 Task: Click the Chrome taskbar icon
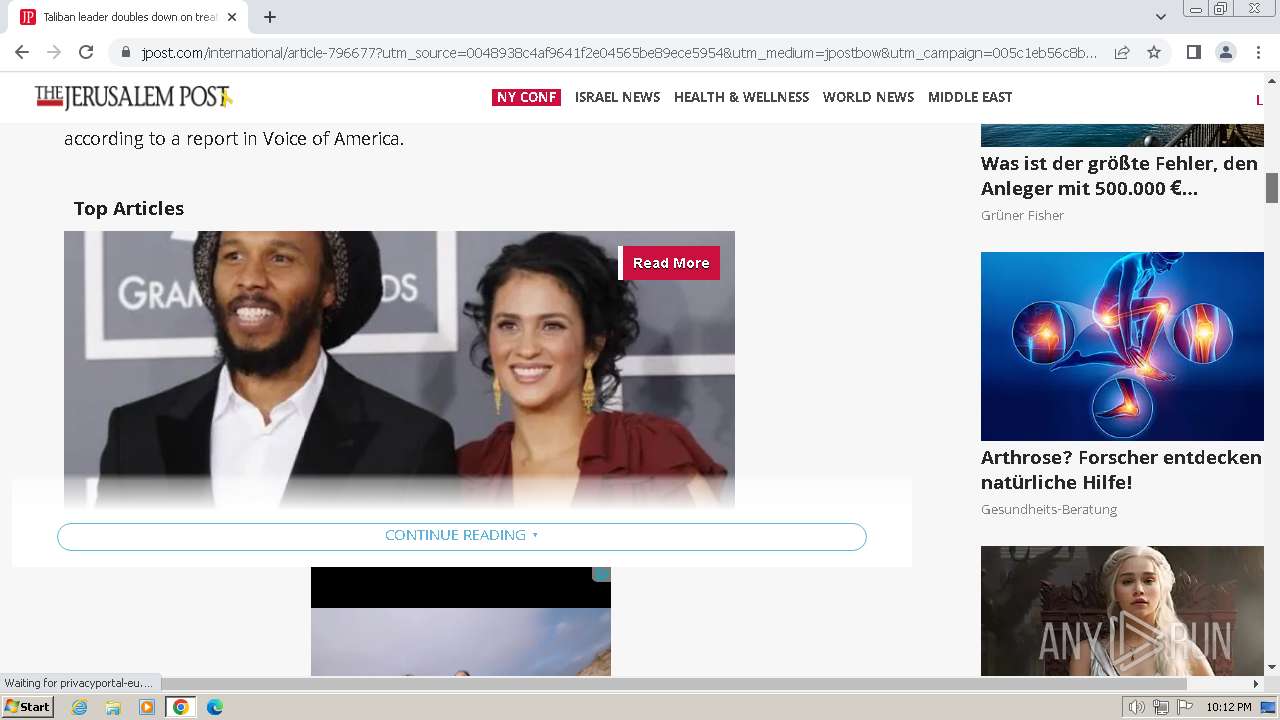[181, 707]
